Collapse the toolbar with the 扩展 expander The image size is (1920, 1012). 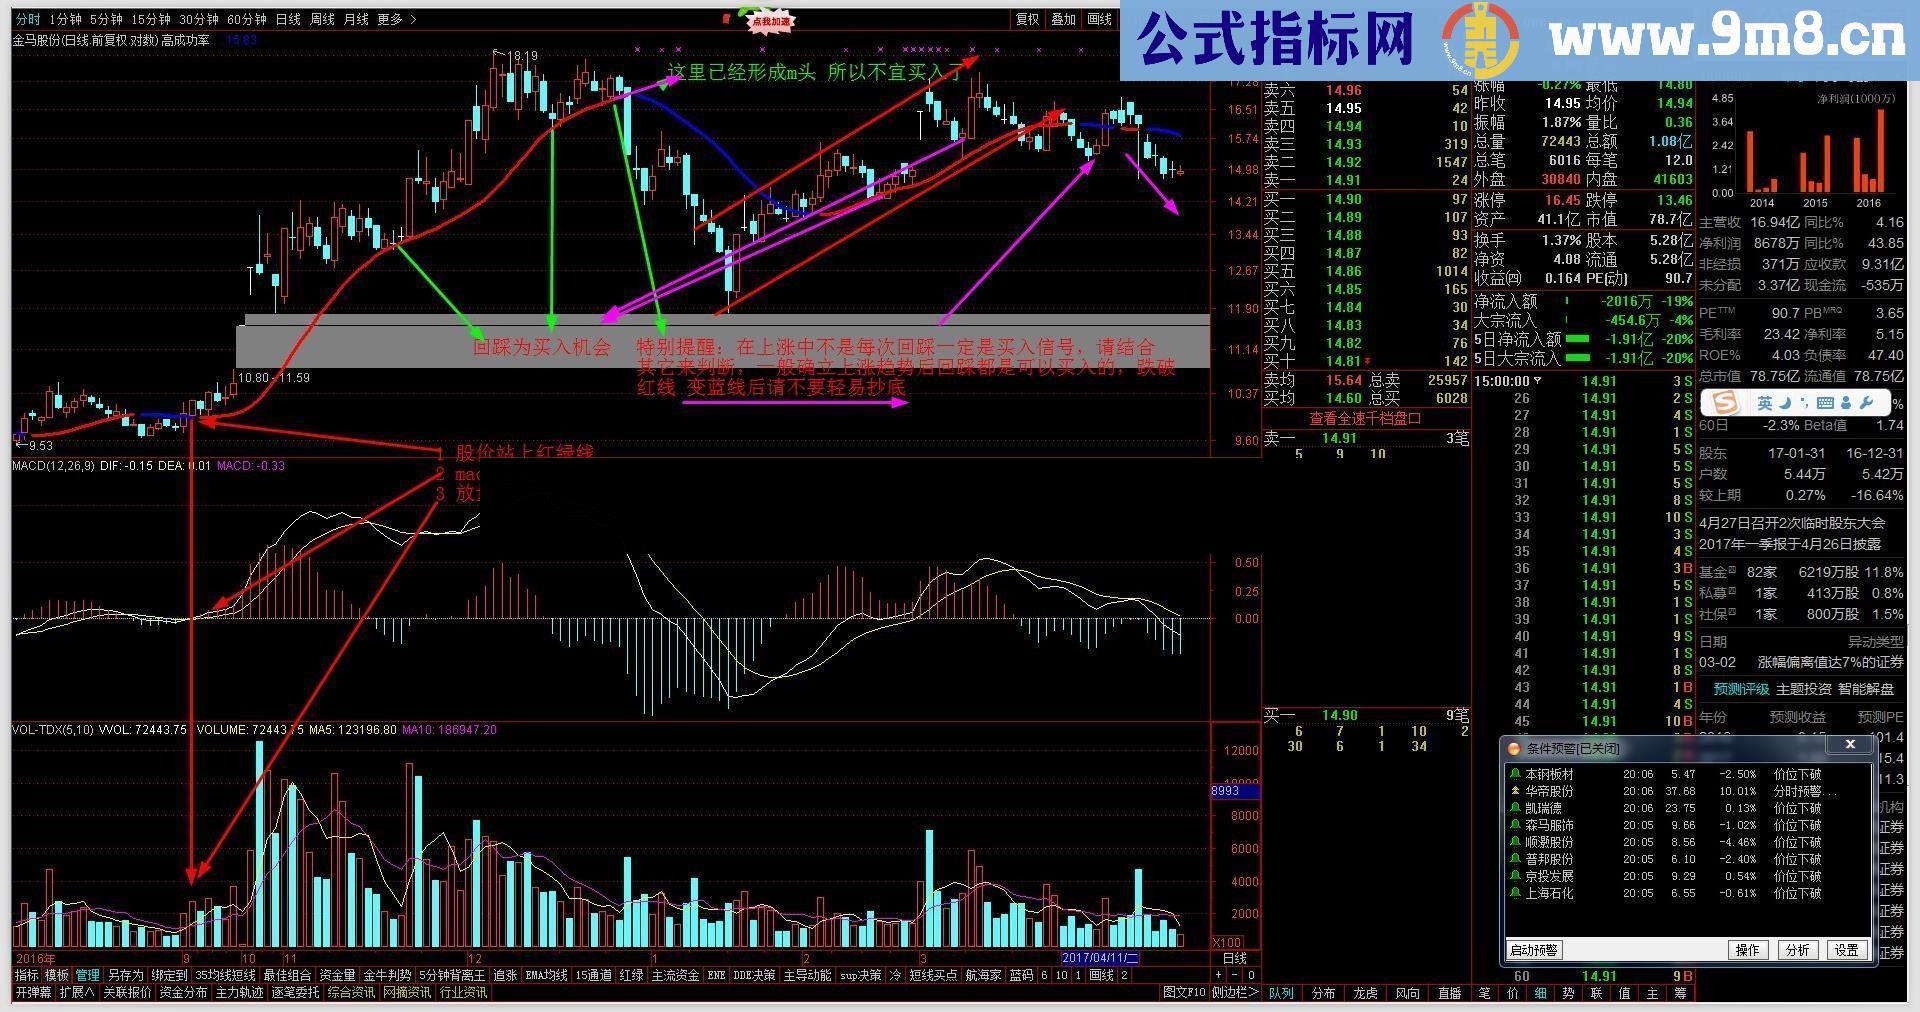(78, 992)
